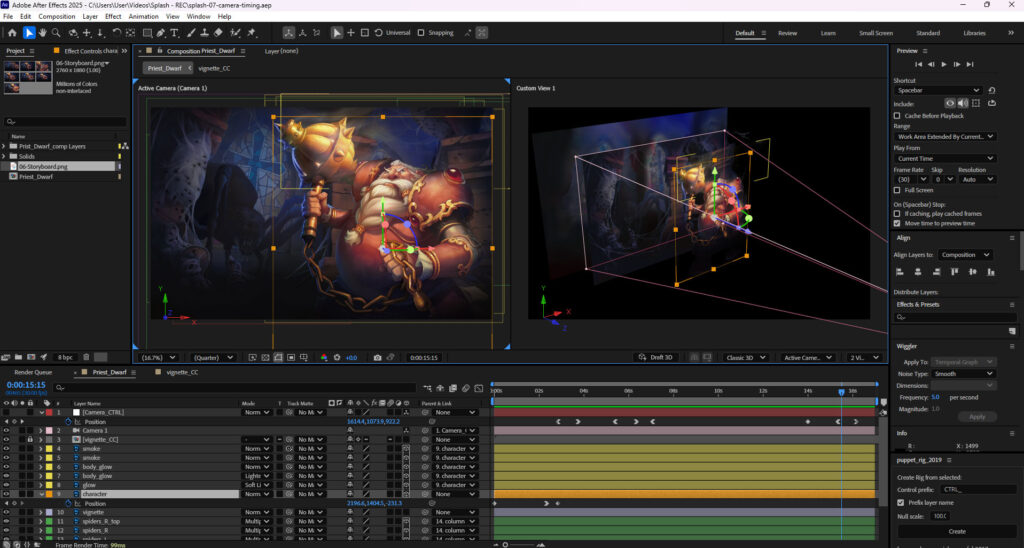Switch to Review workspace tab
This screenshot has width=1024, height=548.
(787, 33)
